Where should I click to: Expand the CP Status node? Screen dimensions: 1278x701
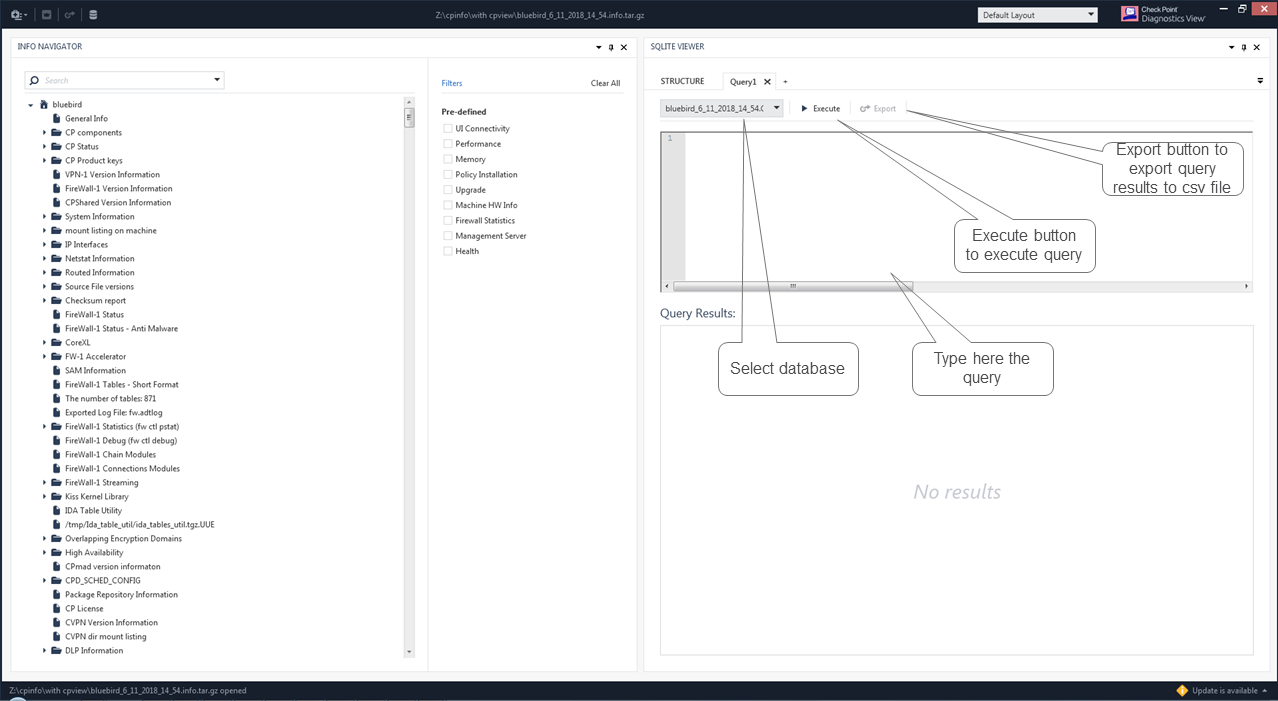point(44,147)
